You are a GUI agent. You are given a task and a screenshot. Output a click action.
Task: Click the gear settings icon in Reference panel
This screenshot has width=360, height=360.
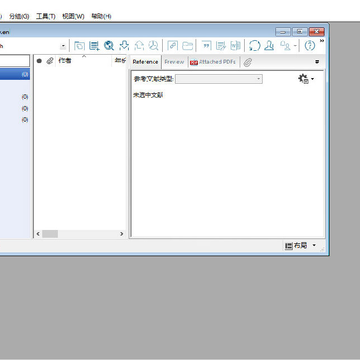point(303,79)
